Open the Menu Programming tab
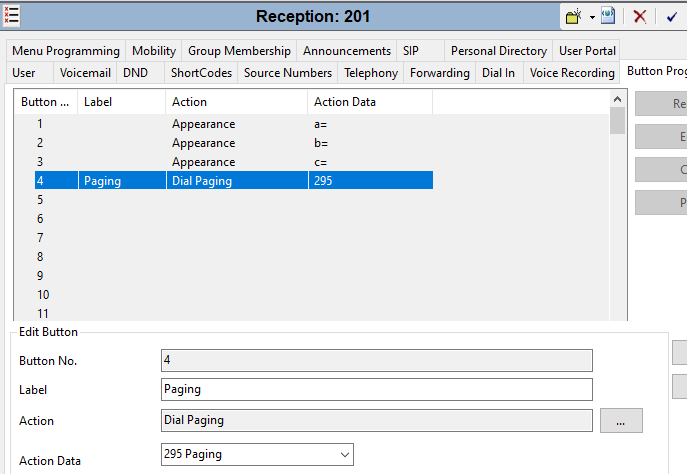This screenshot has width=687, height=474. [66, 51]
